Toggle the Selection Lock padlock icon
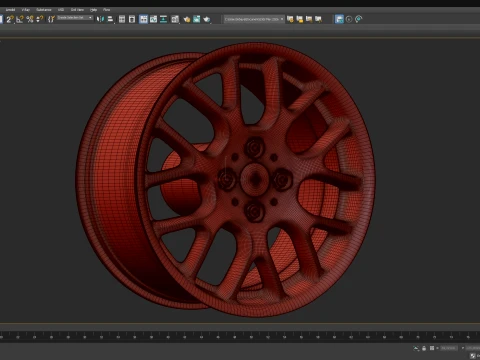Screen dimensions: 480x360 pyautogui.click(x=424, y=348)
